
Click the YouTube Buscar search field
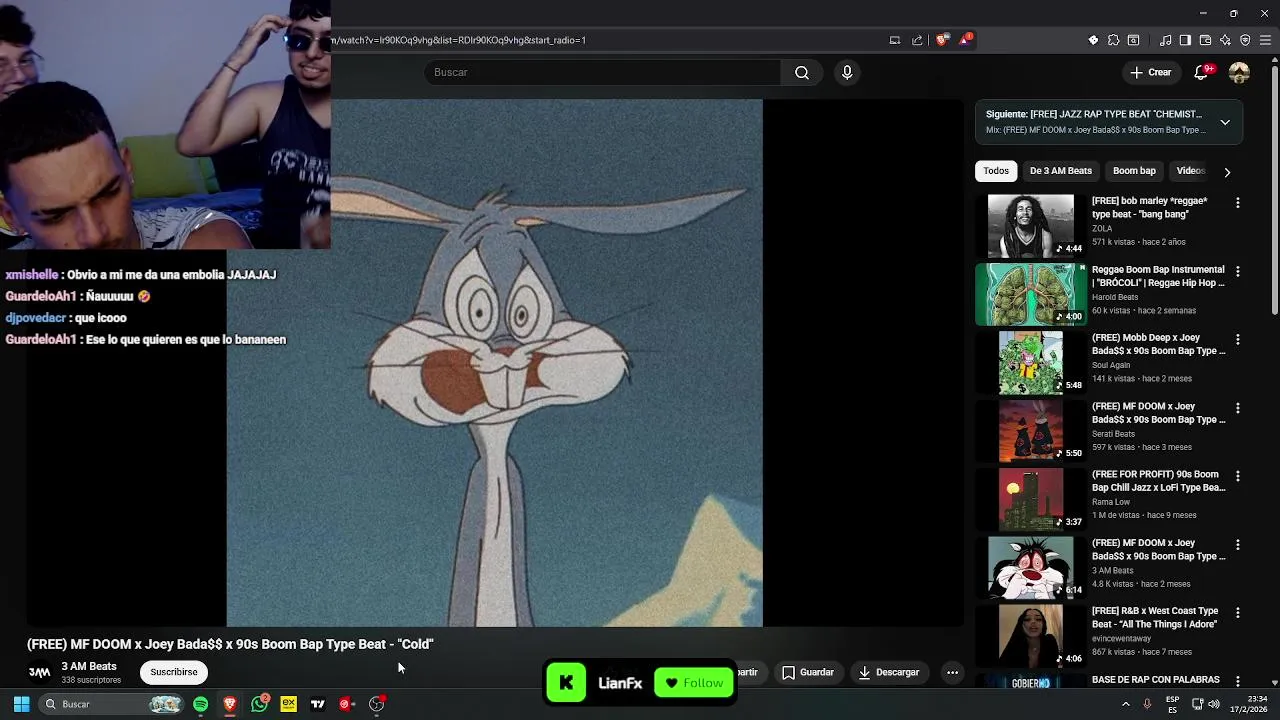click(x=602, y=72)
